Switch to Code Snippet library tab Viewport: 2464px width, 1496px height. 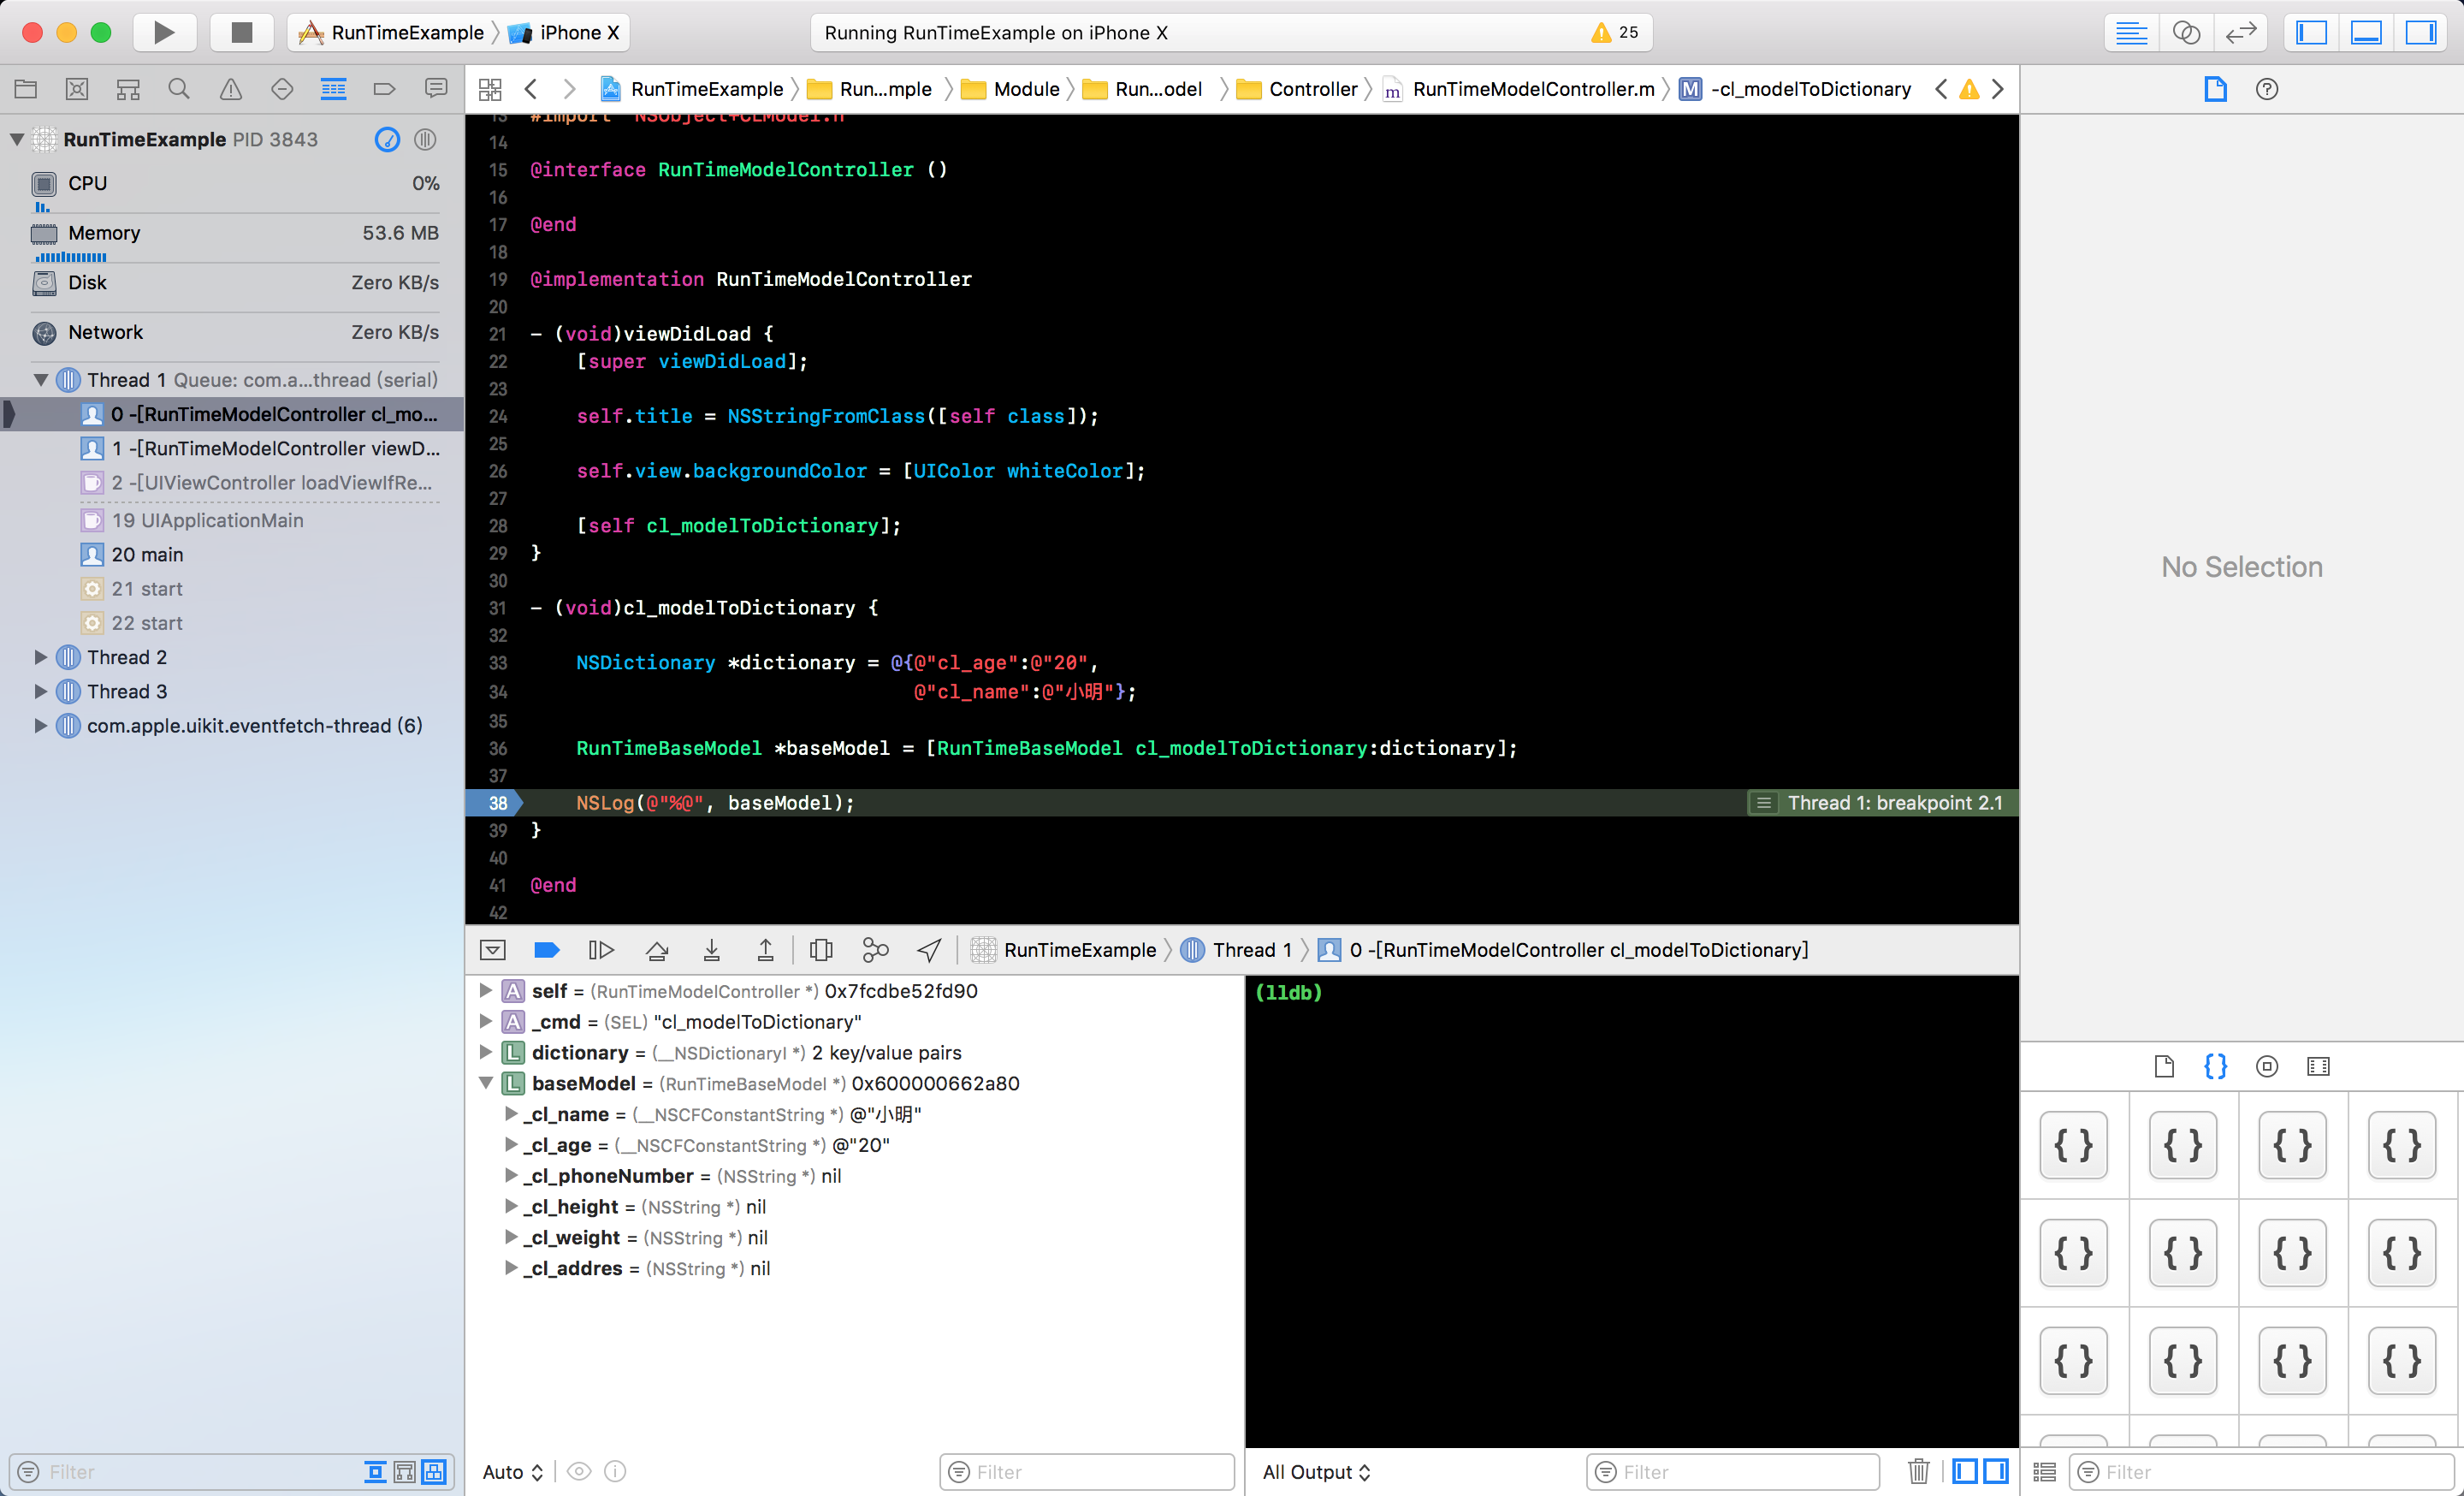[x=2215, y=1066]
